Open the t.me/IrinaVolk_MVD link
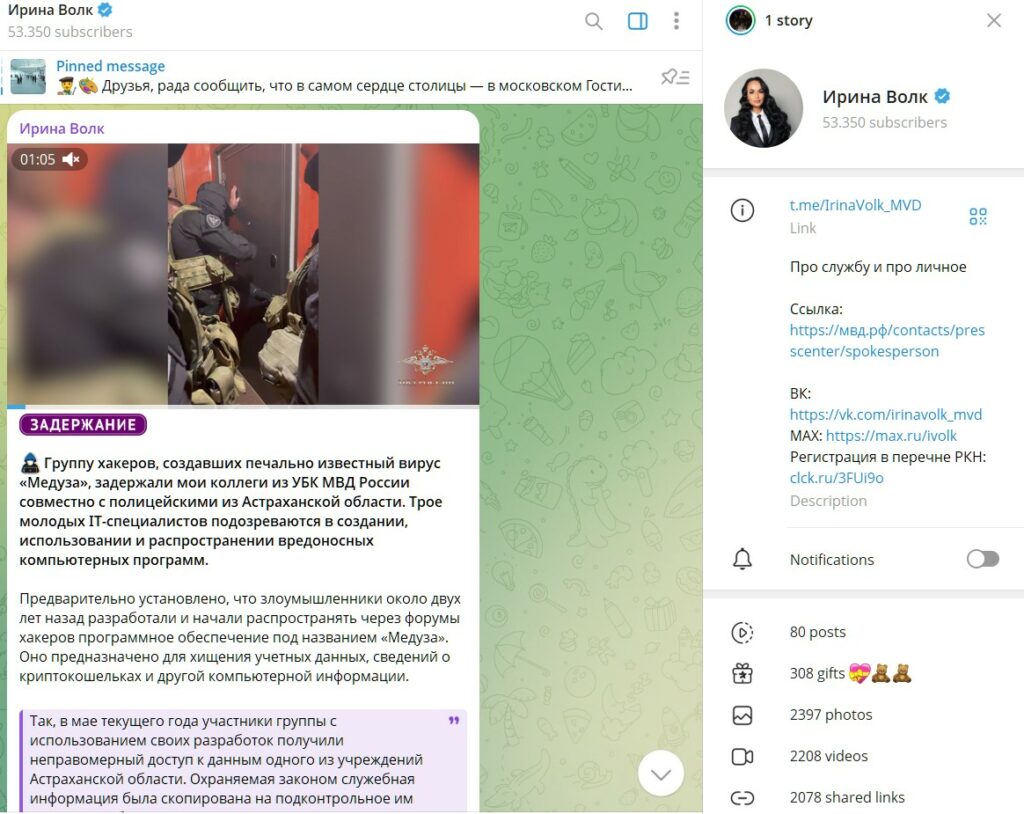 click(856, 205)
